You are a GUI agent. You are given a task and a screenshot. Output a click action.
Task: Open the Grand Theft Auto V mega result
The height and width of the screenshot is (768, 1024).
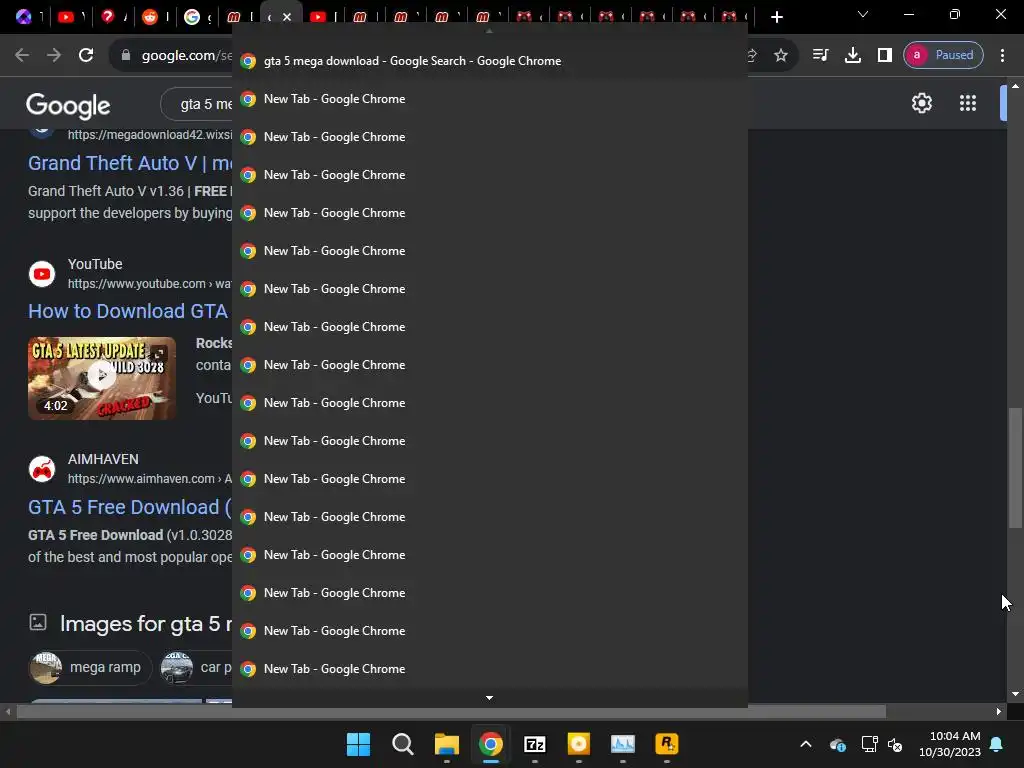(x=130, y=163)
